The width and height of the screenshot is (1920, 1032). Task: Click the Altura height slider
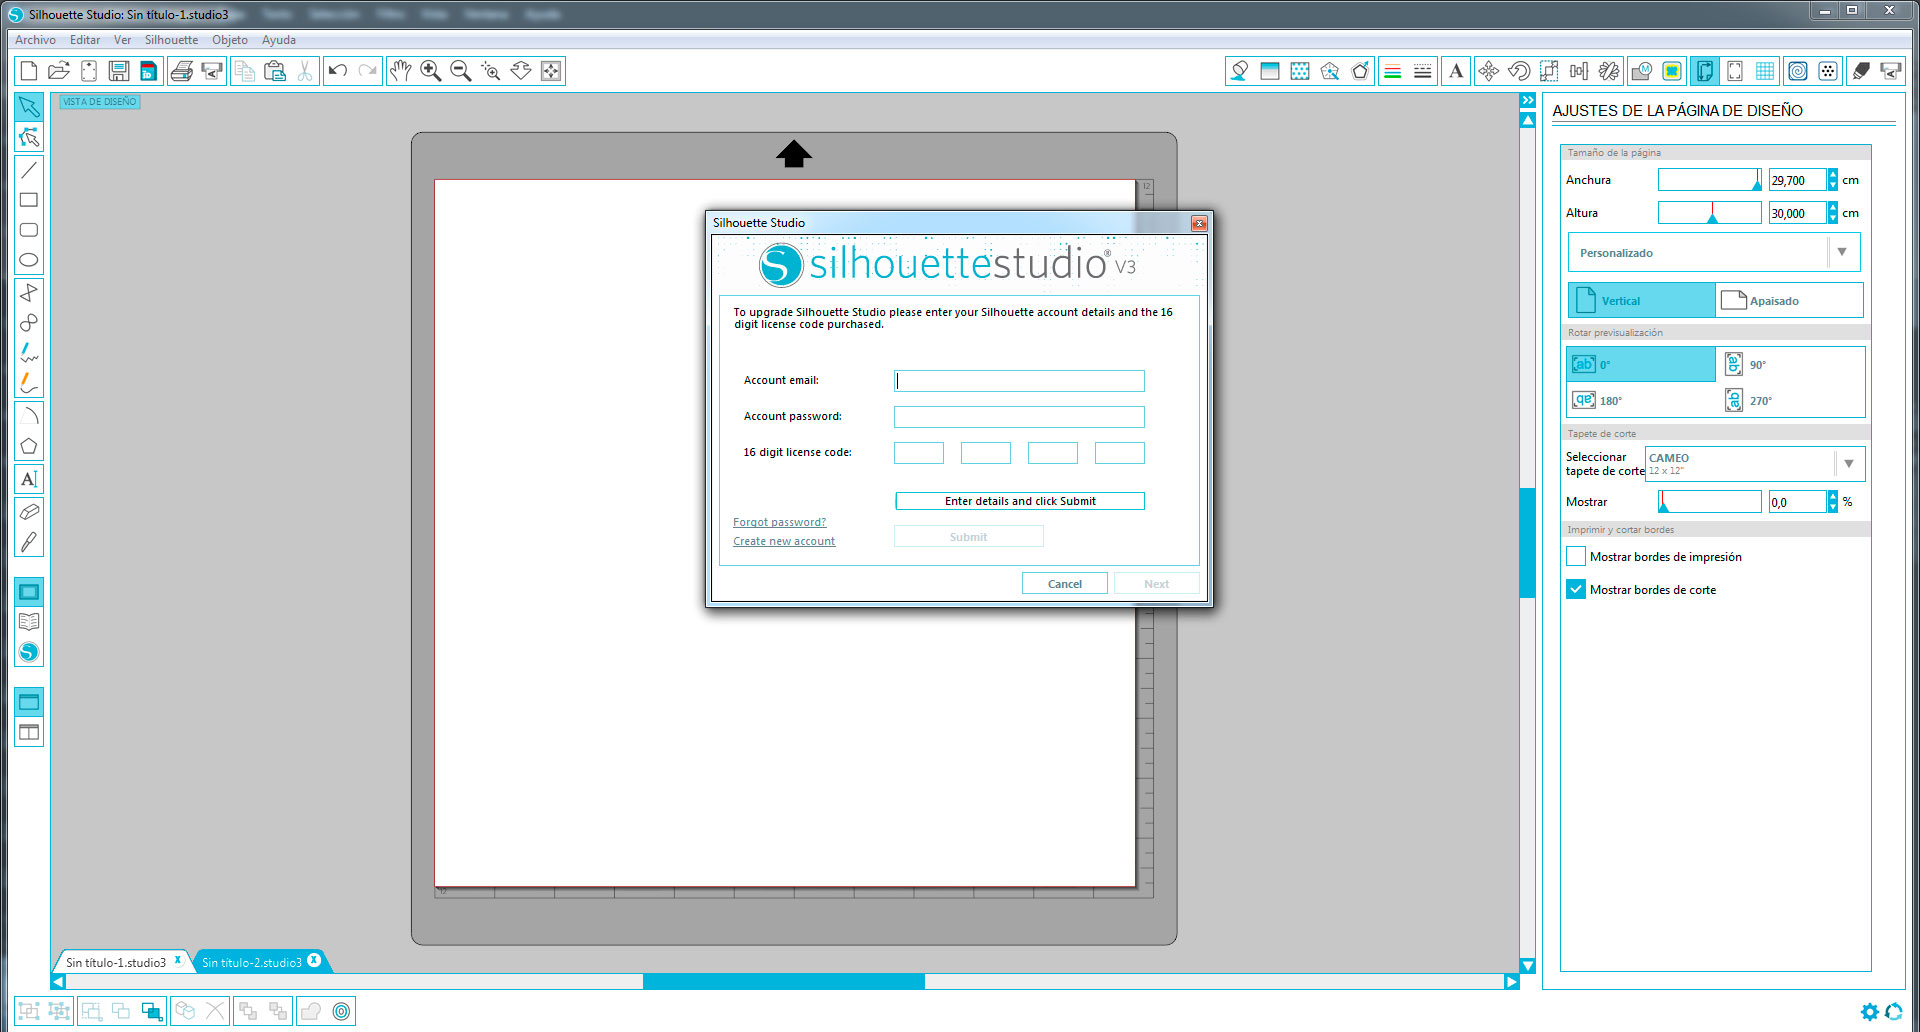click(1709, 213)
